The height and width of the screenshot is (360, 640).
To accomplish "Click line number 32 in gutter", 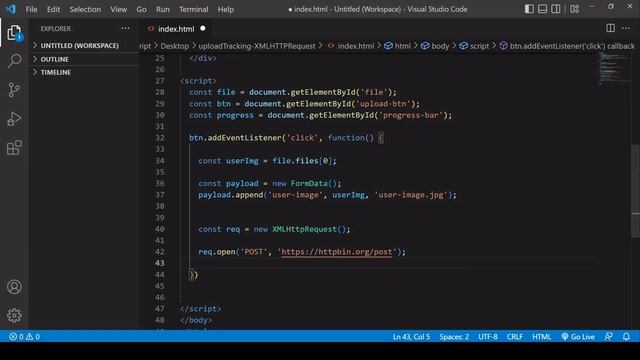I will [160, 138].
